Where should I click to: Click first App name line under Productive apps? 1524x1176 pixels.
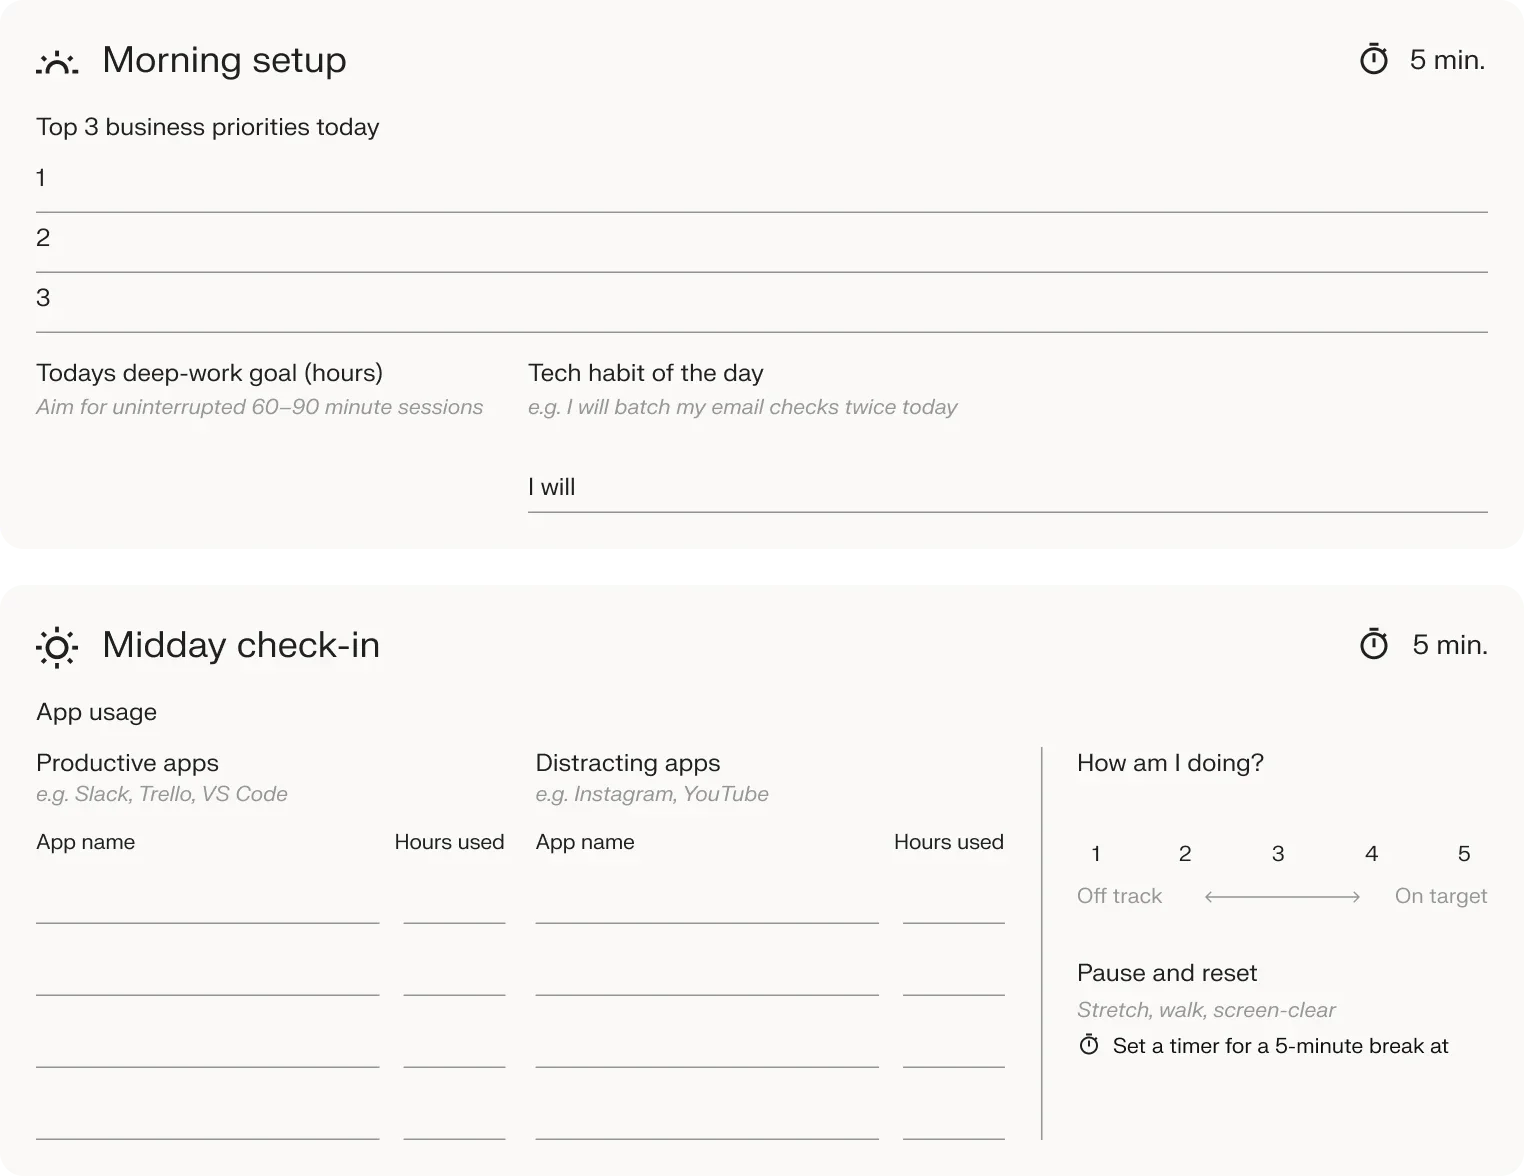click(207, 906)
